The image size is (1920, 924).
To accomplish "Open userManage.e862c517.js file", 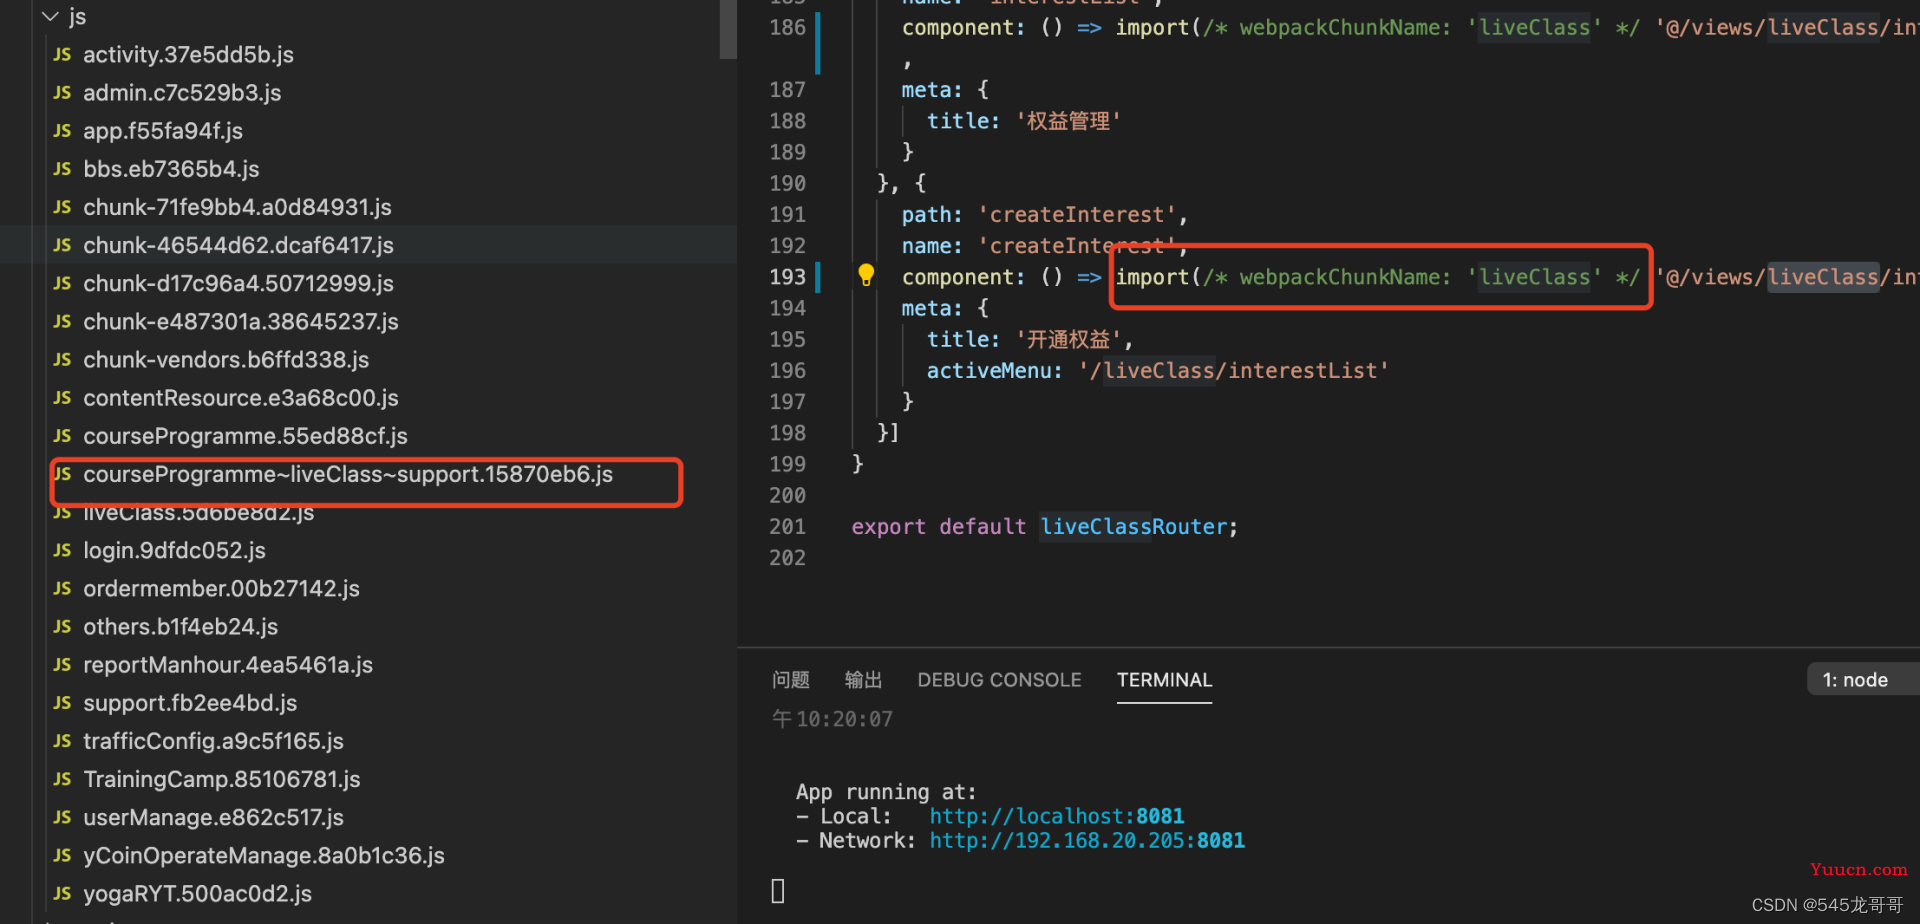I will (x=213, y=818).
